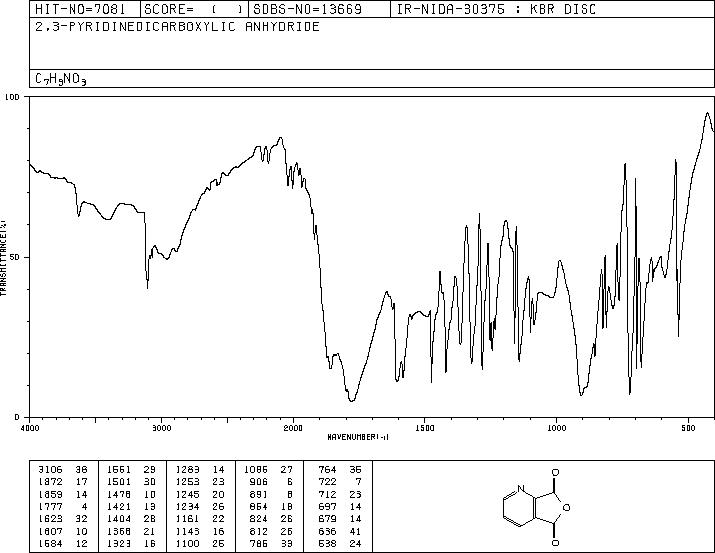Screen dimensions: 715x553
Task: Click the 50 label on the transmittance axis
Action: 15,257
